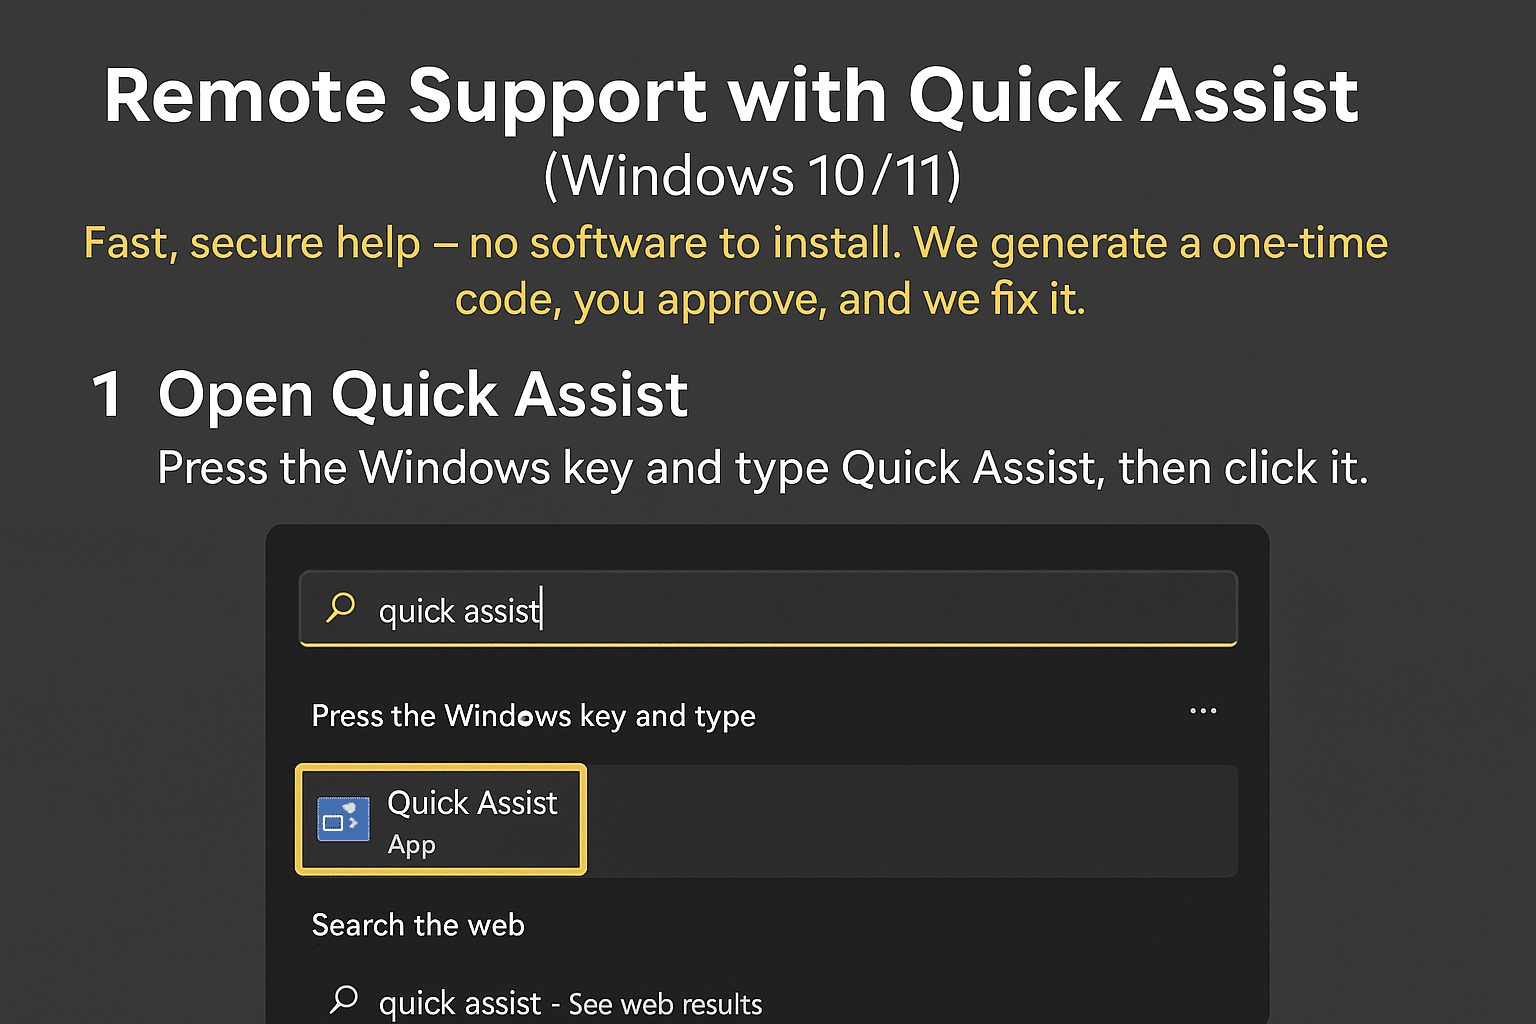Viewport: 1536px width, 1024px height.
Task: Click the step number 1
Action: point(107,394)
